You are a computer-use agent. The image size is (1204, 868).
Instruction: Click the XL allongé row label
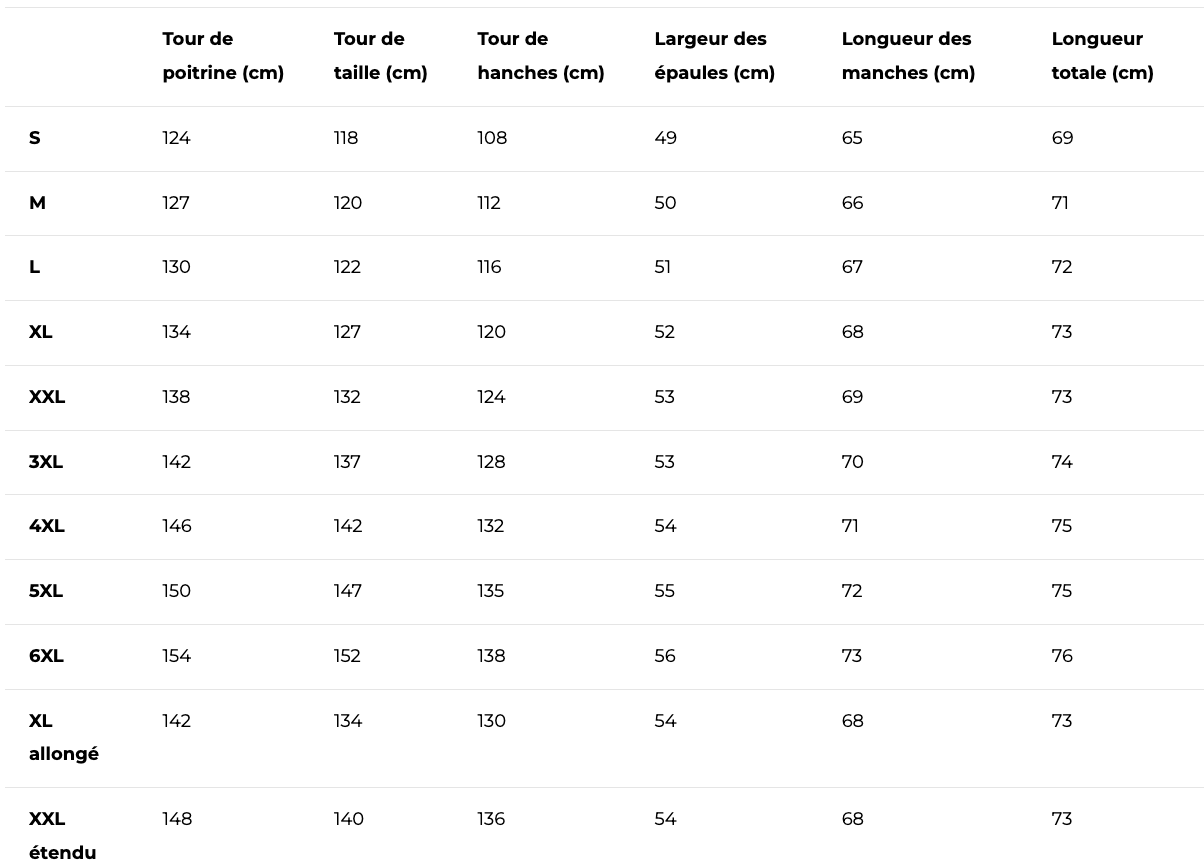[64, 737]
